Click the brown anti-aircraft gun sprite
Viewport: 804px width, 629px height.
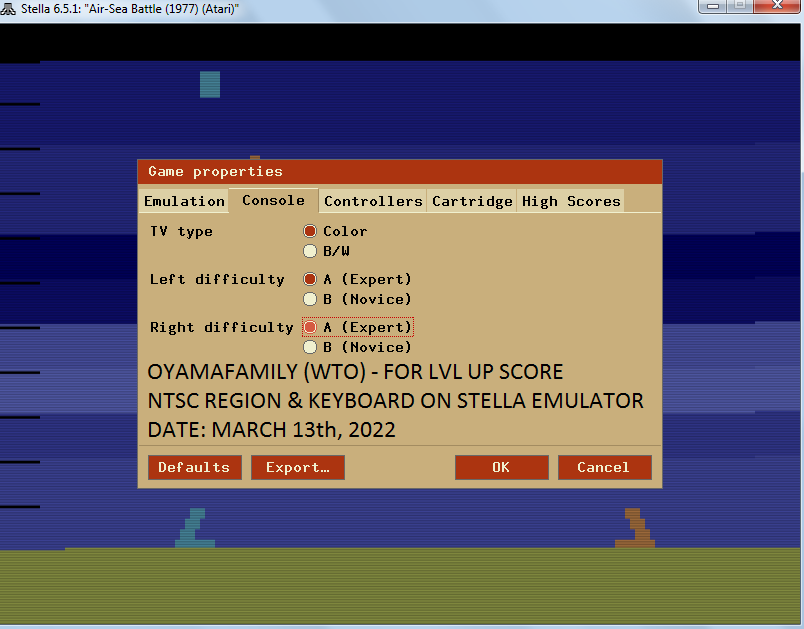(x=635, y=527)
